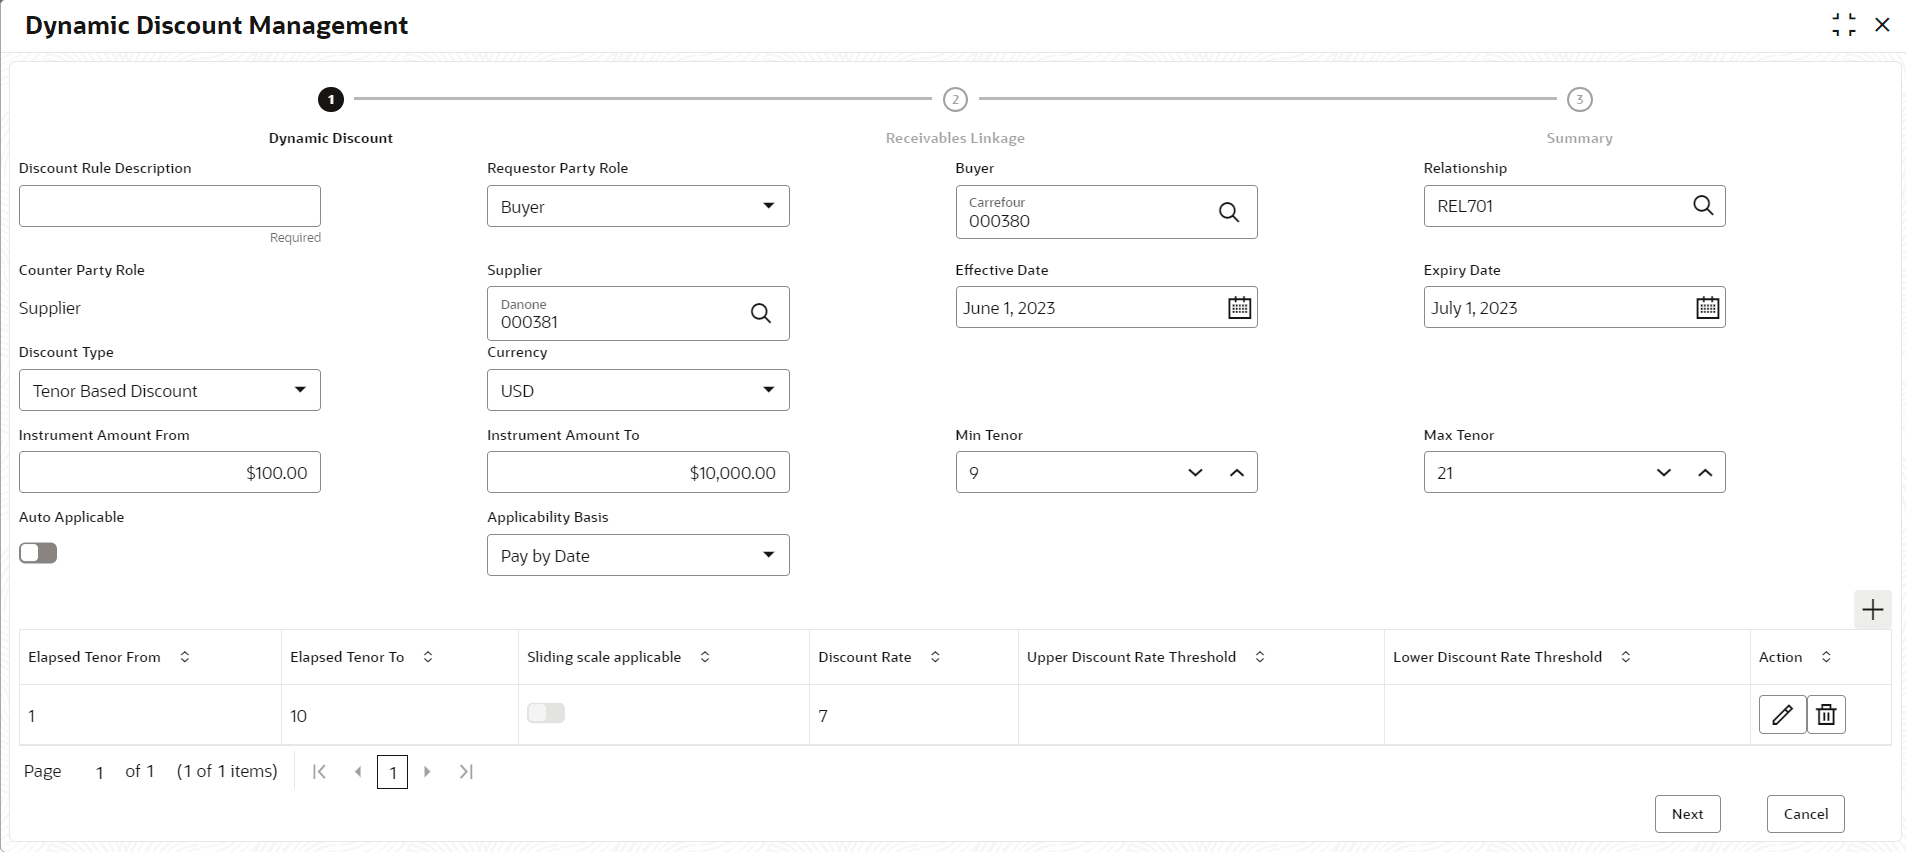Sort by the Discount Rate column

tap(935, 657)
